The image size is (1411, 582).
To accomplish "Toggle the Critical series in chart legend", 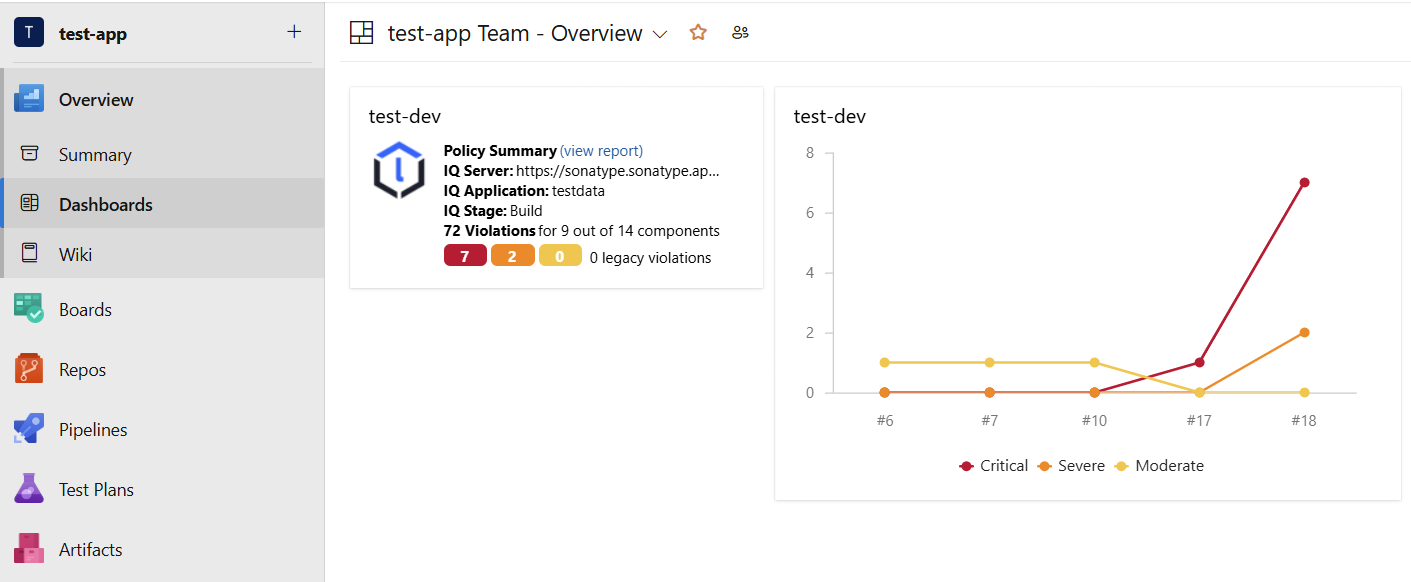I will (994, 466).
